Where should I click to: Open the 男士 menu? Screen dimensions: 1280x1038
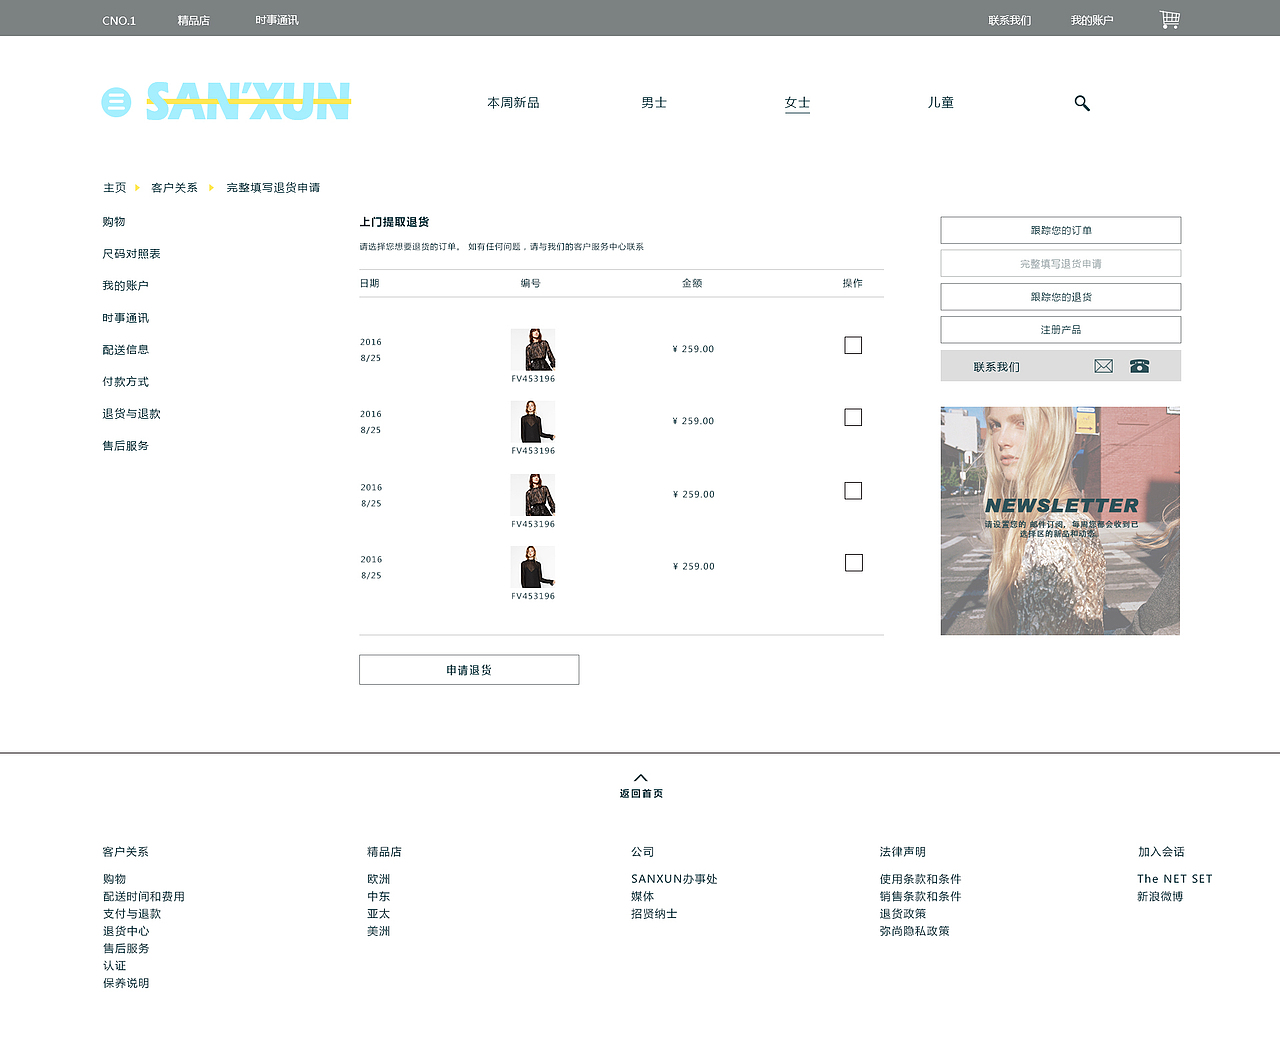click(x=654, y=103)
